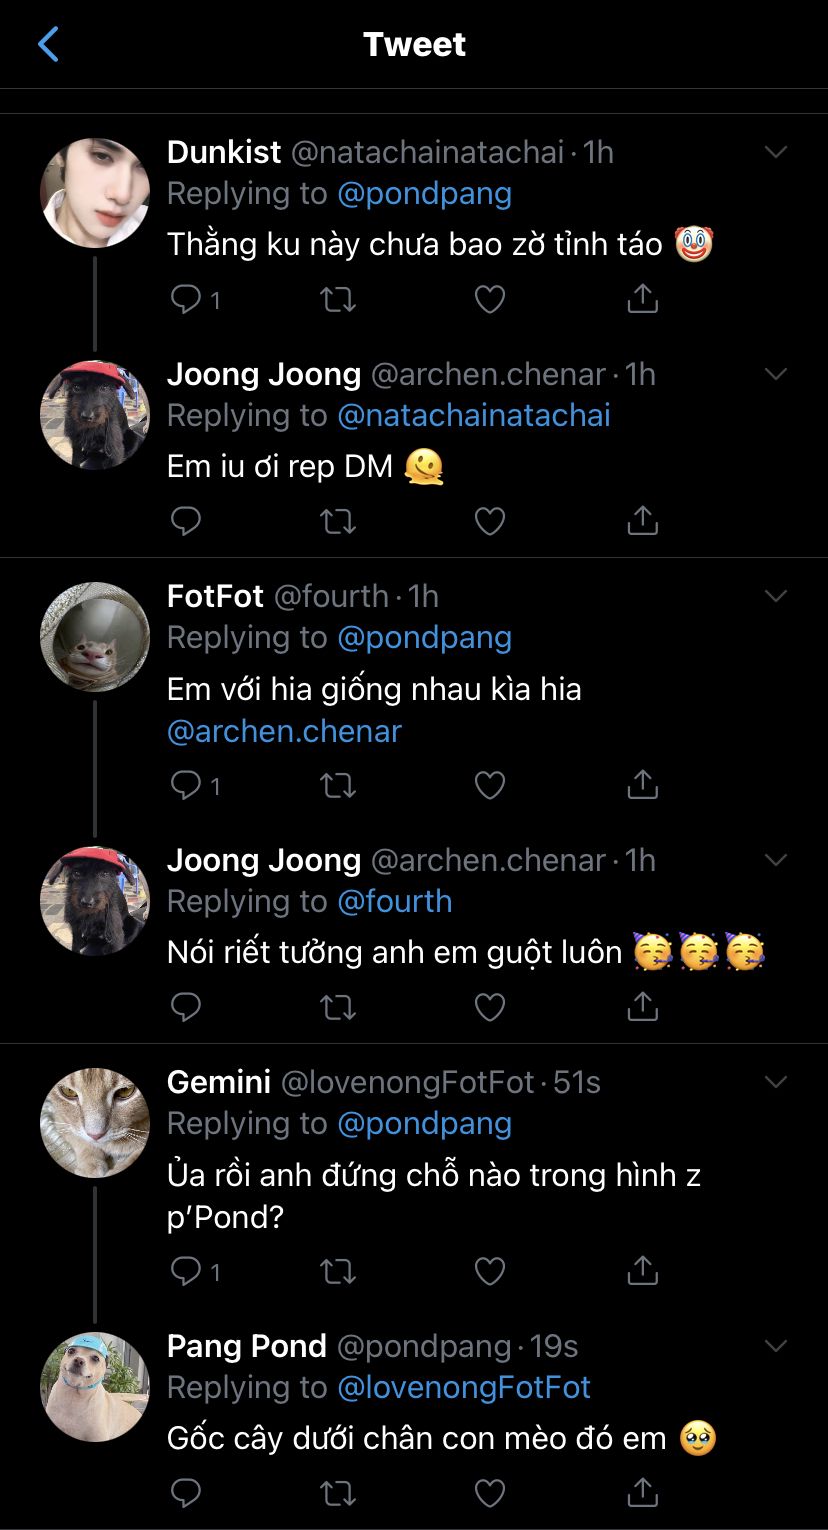The height and width of the screenshot is (1530, 828).
Task: Open @lovenongFotFot link in Pang Pond's reply
Action: click(x=464, y=1387)
